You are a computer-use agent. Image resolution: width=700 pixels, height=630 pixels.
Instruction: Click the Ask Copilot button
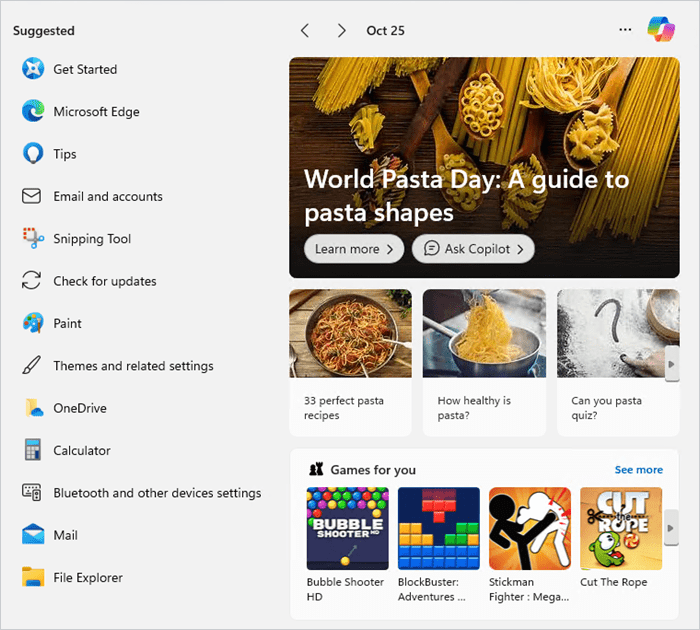click(x=473, y=249)
